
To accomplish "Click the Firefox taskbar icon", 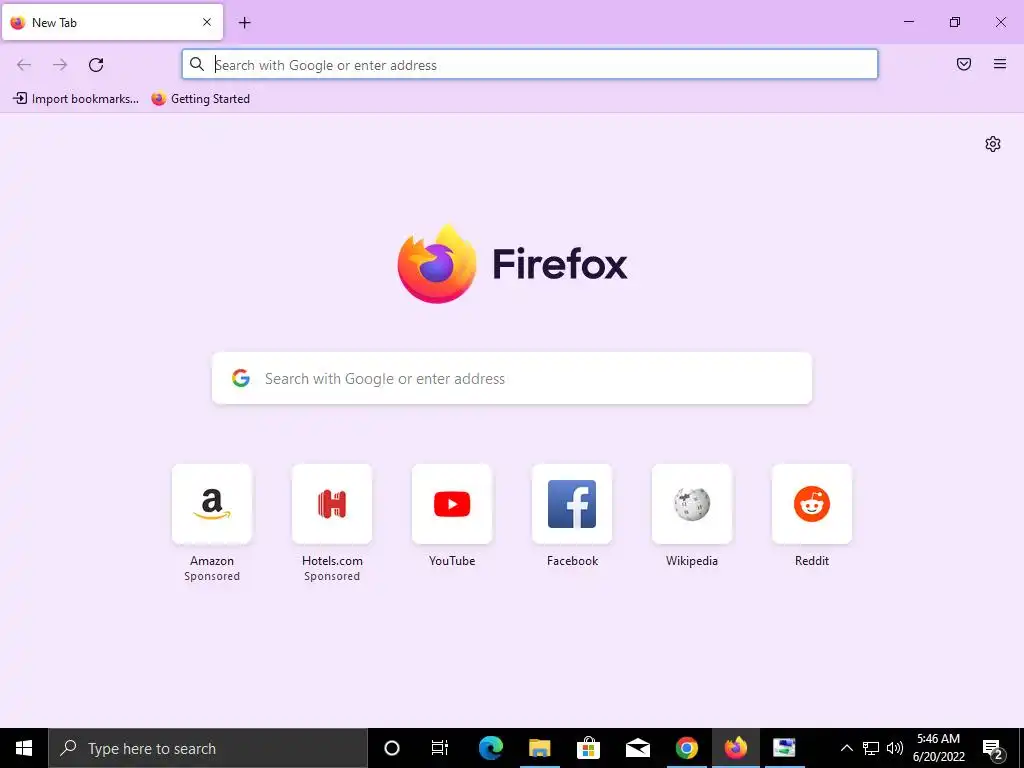I will (735, 748).
